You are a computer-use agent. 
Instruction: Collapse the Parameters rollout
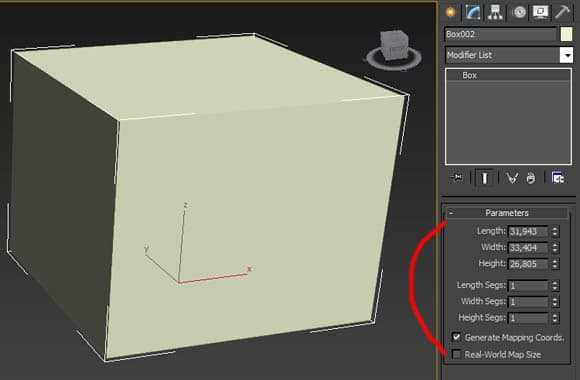[x=507, y=213]
